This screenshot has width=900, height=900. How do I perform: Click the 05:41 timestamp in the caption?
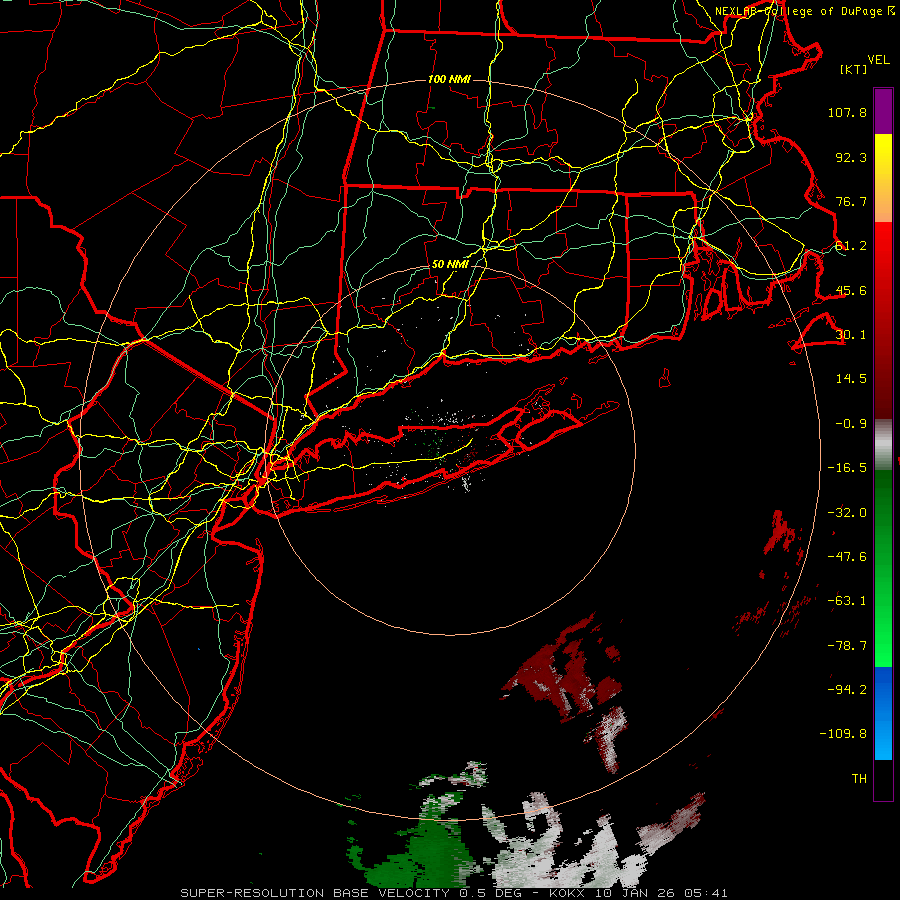(707, 893)
